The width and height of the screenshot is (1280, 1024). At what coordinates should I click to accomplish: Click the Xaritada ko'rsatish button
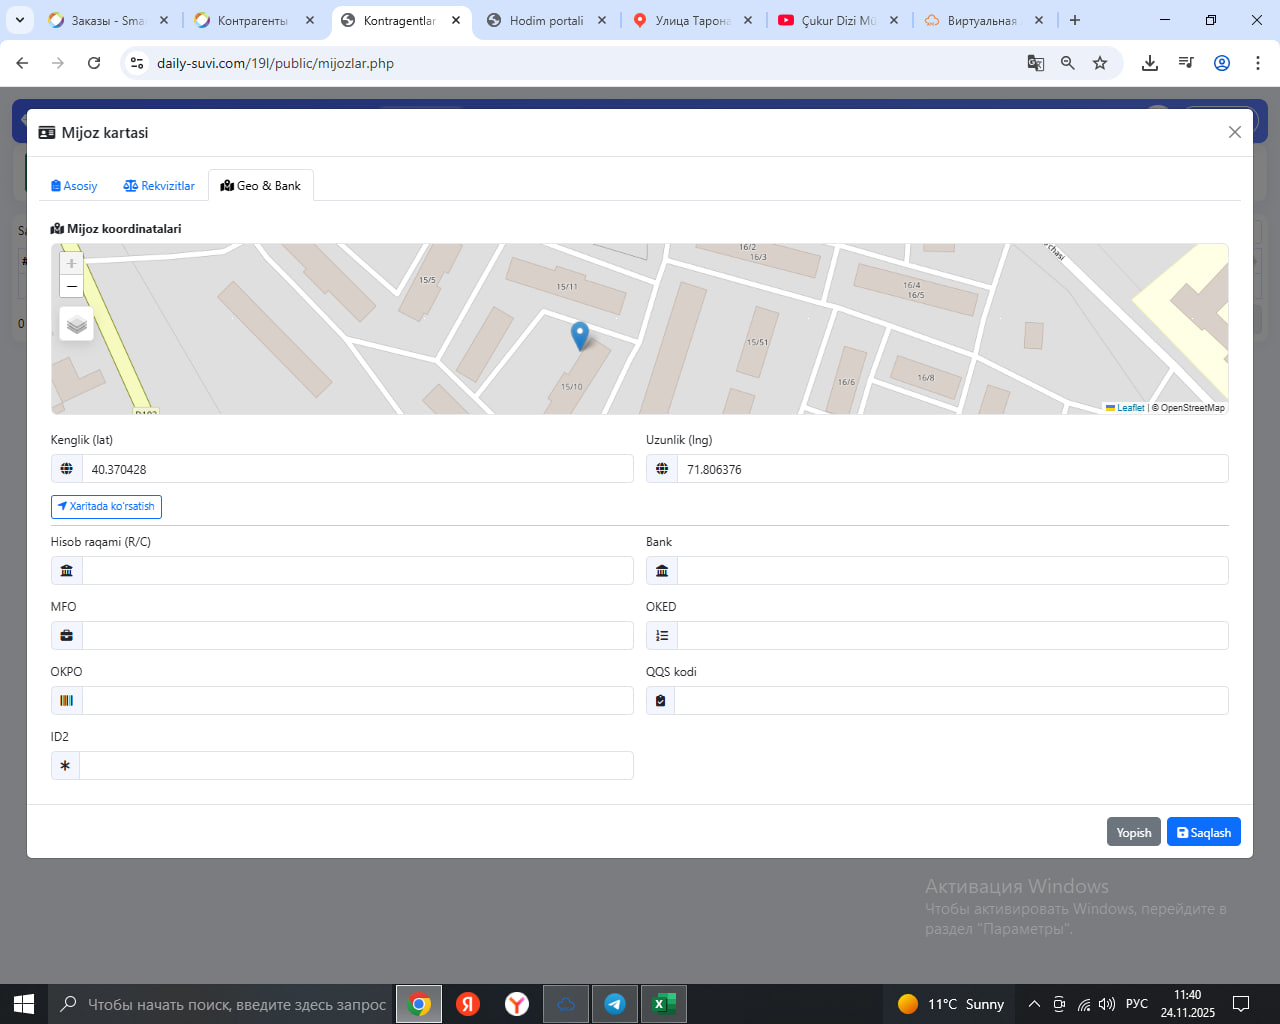coord(106,507)
